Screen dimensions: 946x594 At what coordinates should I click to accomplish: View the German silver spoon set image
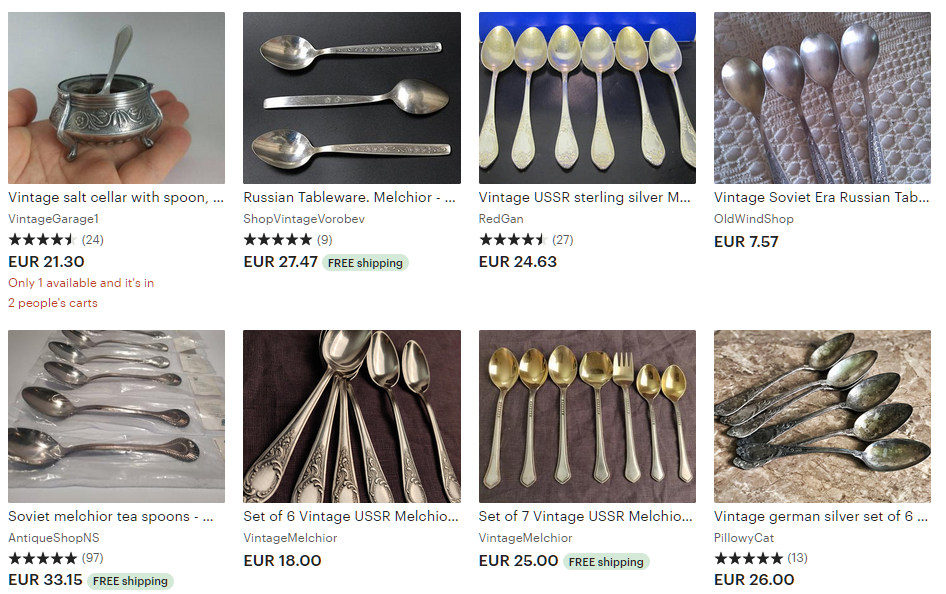click(822, 416)
